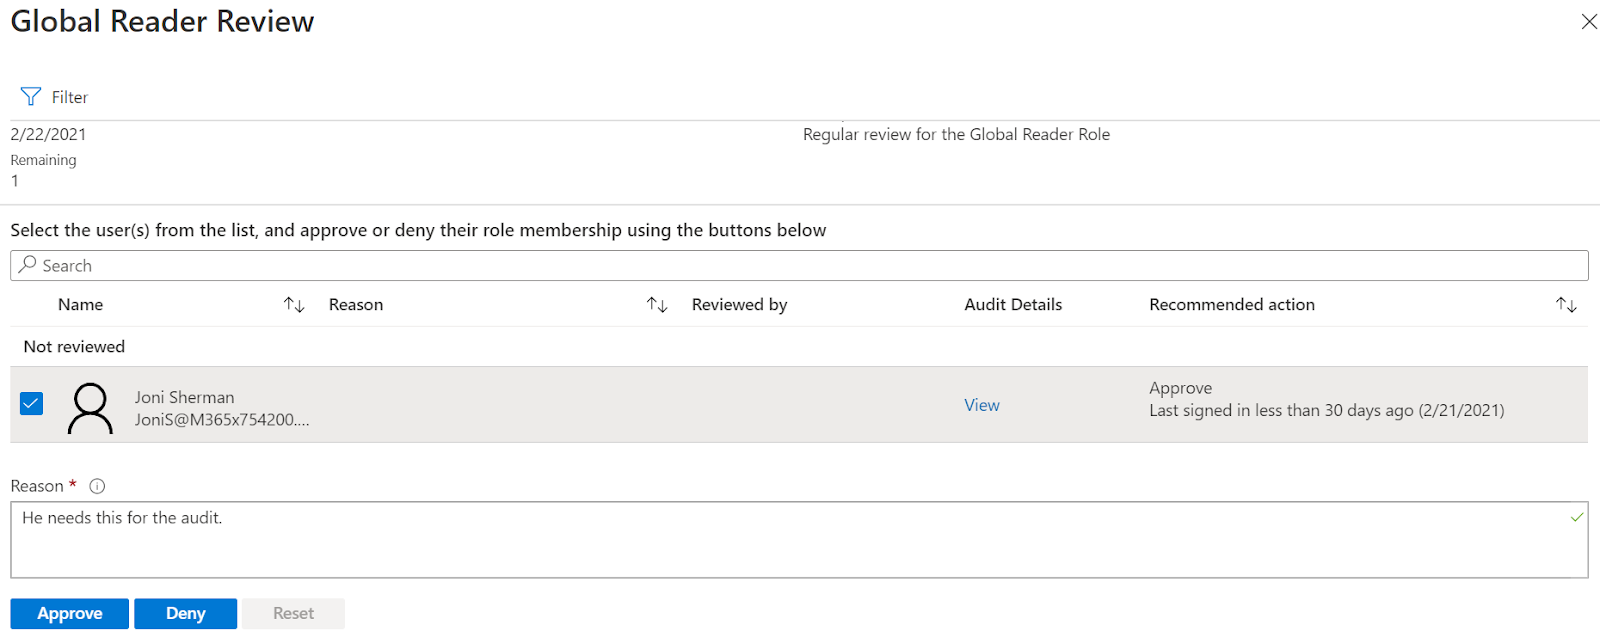This screenshot has width=1600, height=637.
Task: Click the Reviewed by column header
Action: 739,305
